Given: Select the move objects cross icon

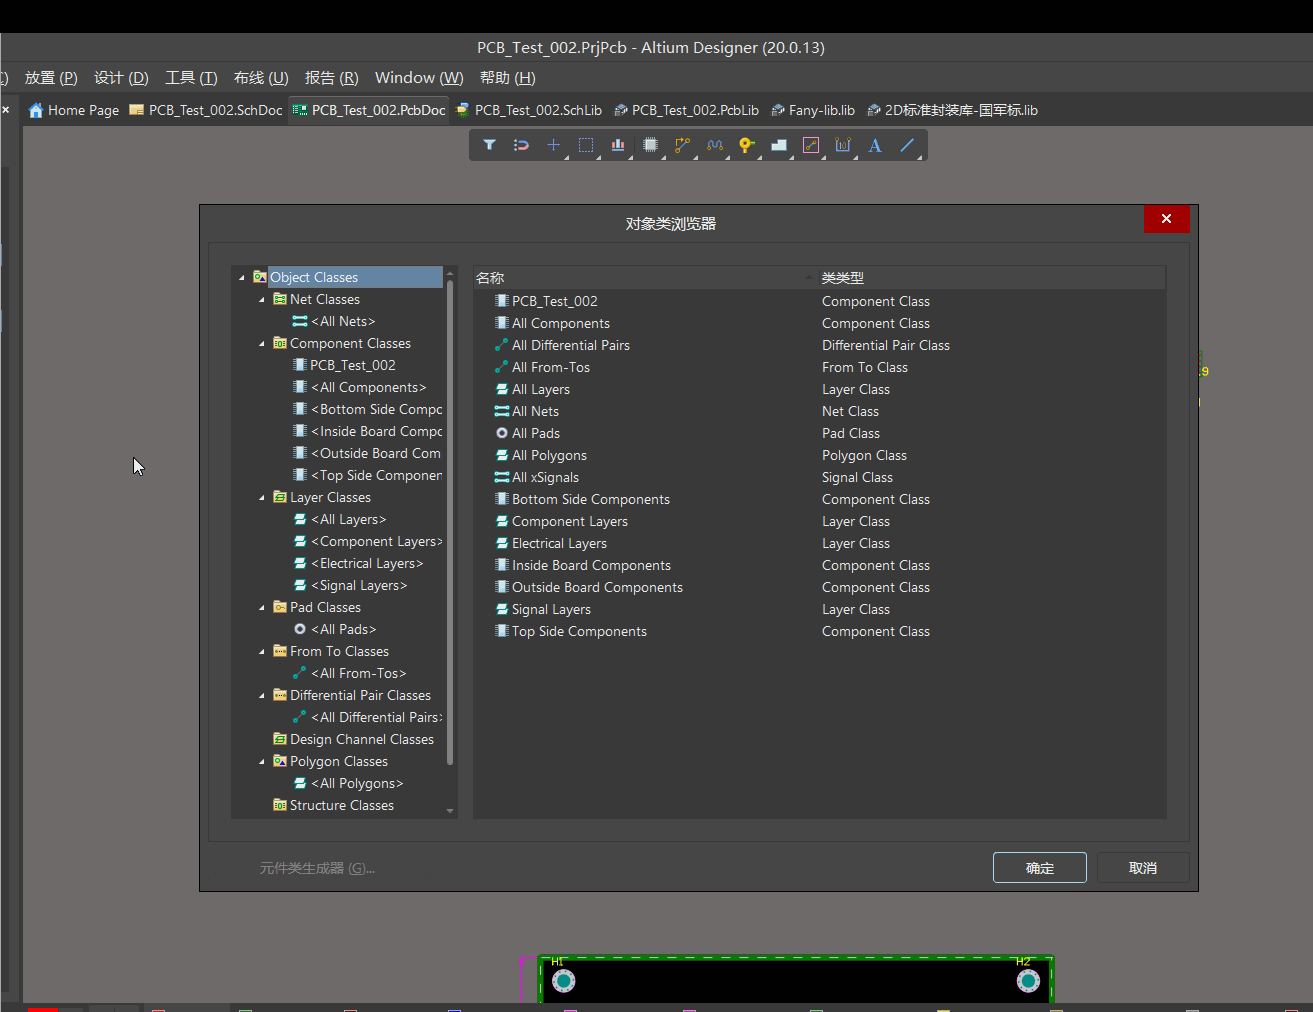Looking at the screenshot, I should pos(553,145).
